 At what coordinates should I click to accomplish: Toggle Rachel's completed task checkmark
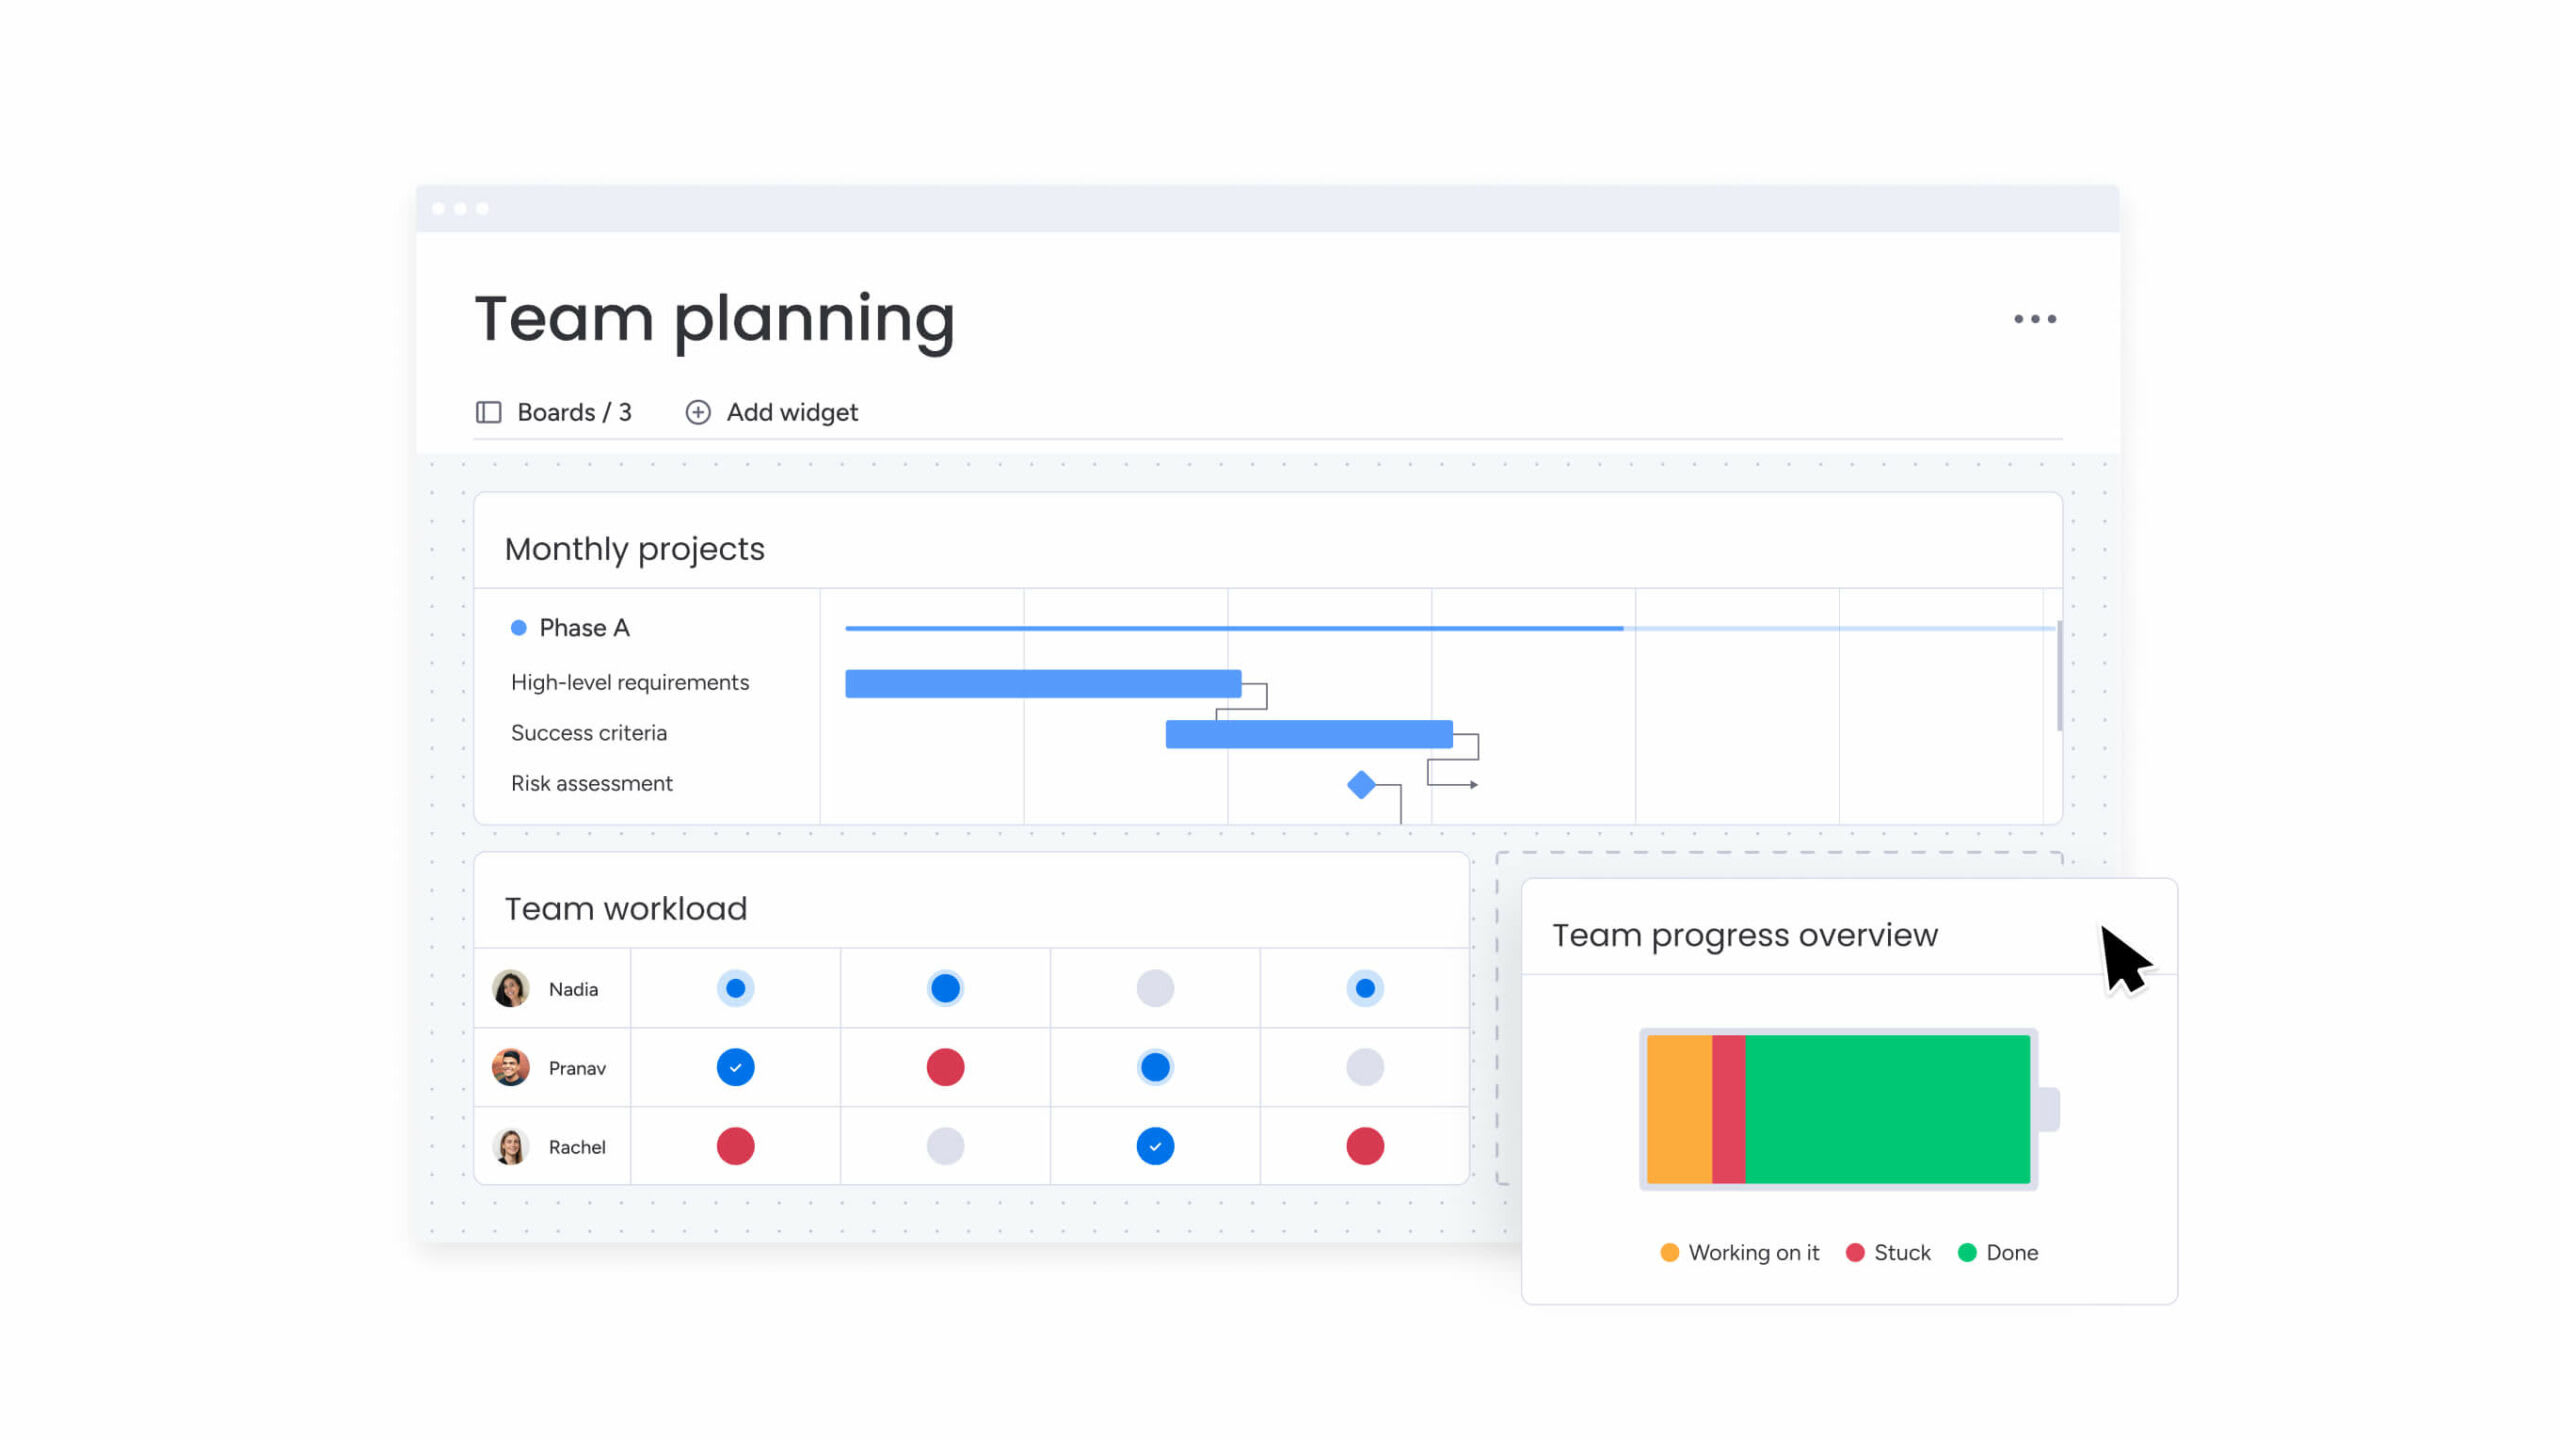pyautogui.click(x=1153, y=1146)
